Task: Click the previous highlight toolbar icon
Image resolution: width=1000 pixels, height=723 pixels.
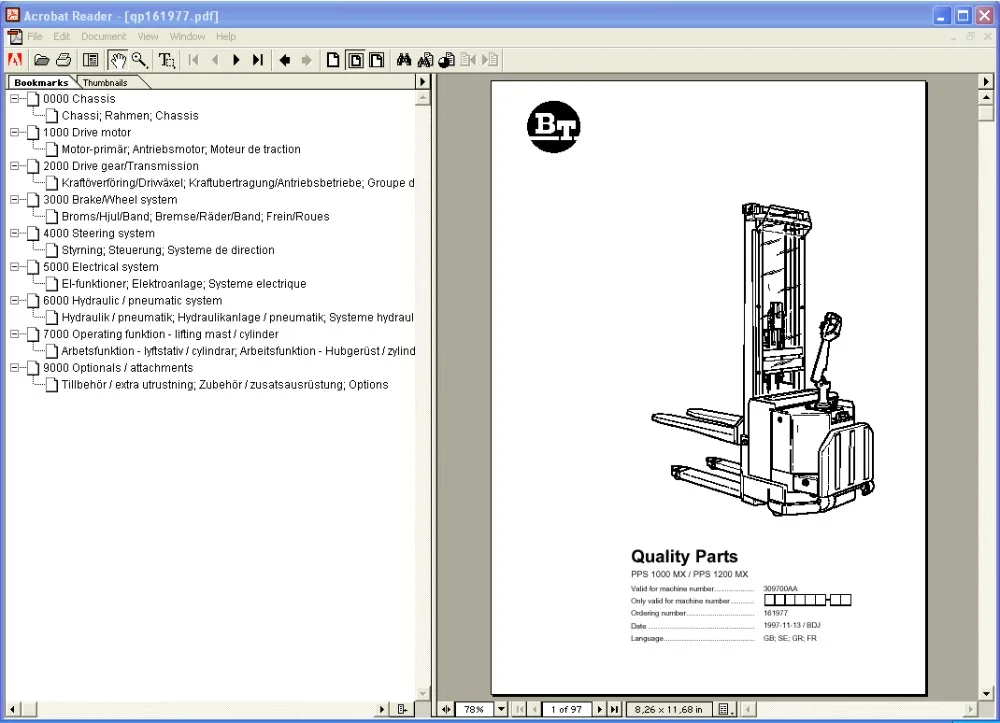Action: (468, 60)
